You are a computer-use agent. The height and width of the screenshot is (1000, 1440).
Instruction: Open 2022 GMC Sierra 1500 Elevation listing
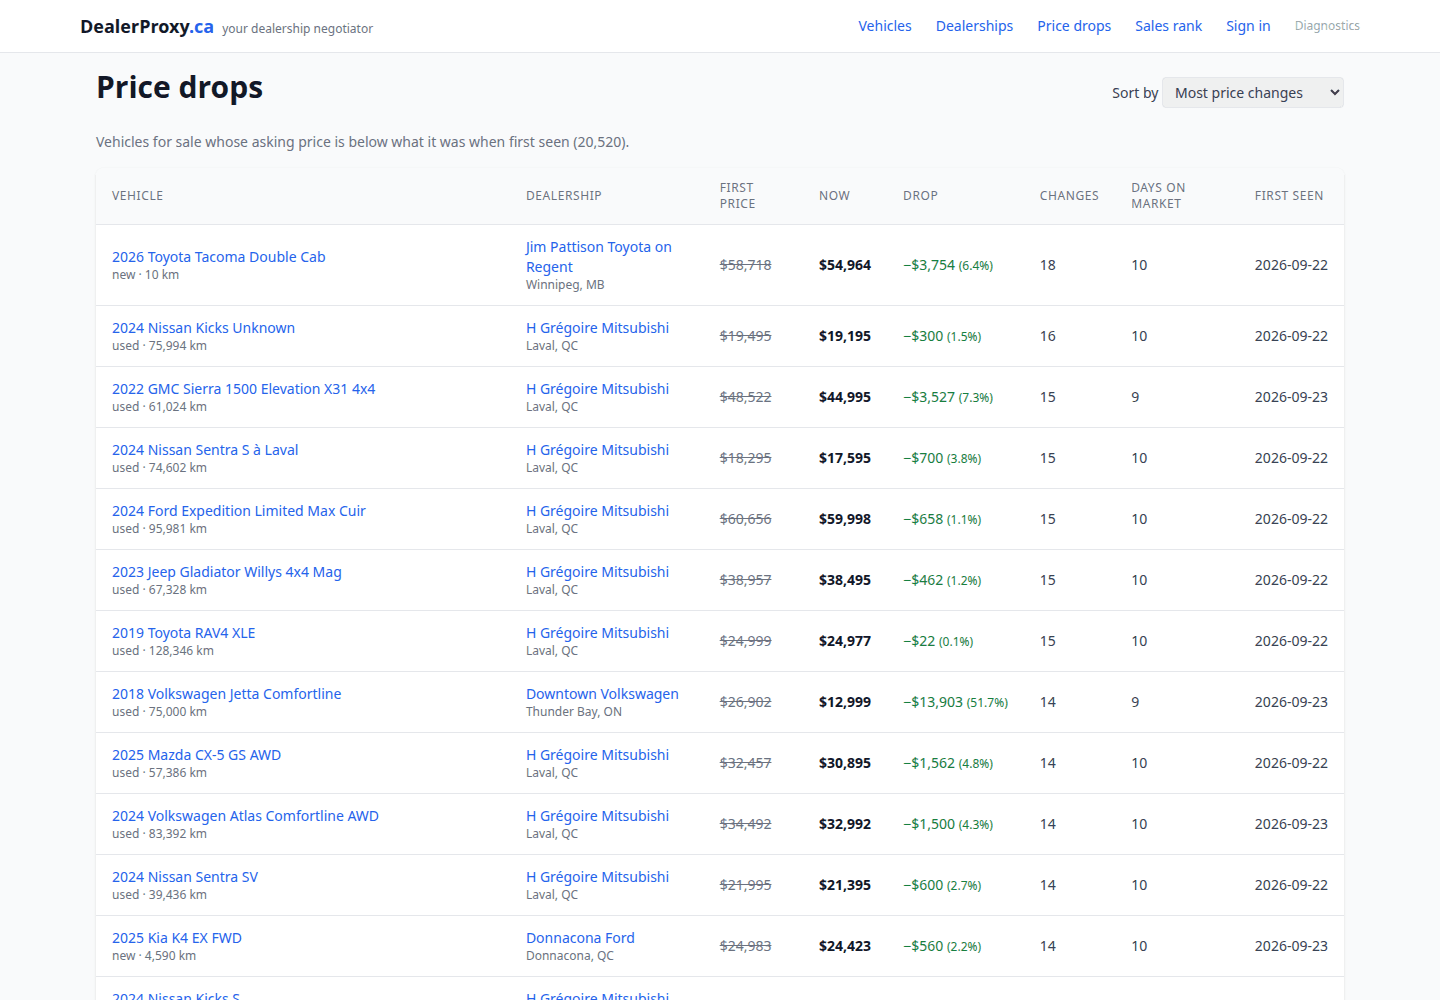click(243, 389)
